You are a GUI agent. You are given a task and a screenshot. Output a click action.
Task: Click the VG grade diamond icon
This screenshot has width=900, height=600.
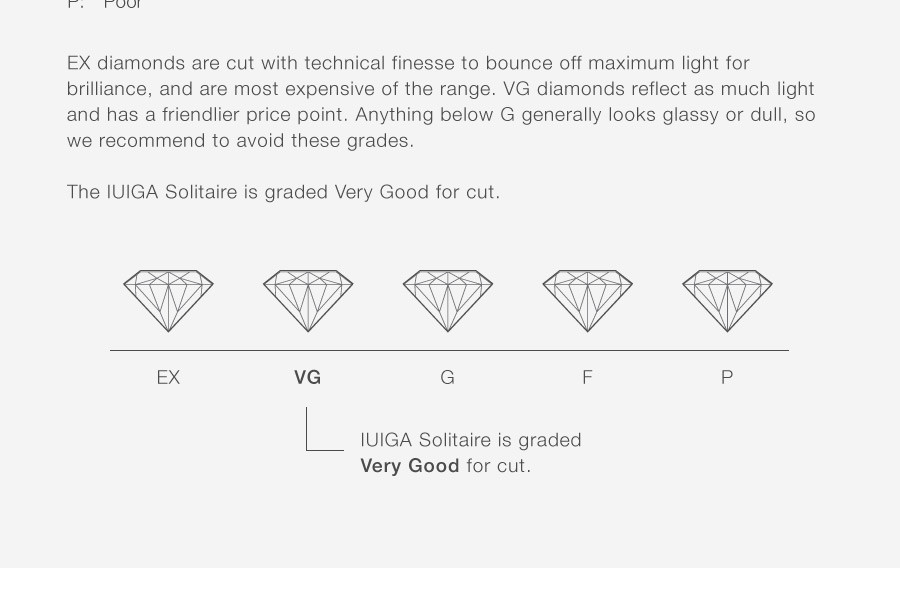[x=308, y=301]
